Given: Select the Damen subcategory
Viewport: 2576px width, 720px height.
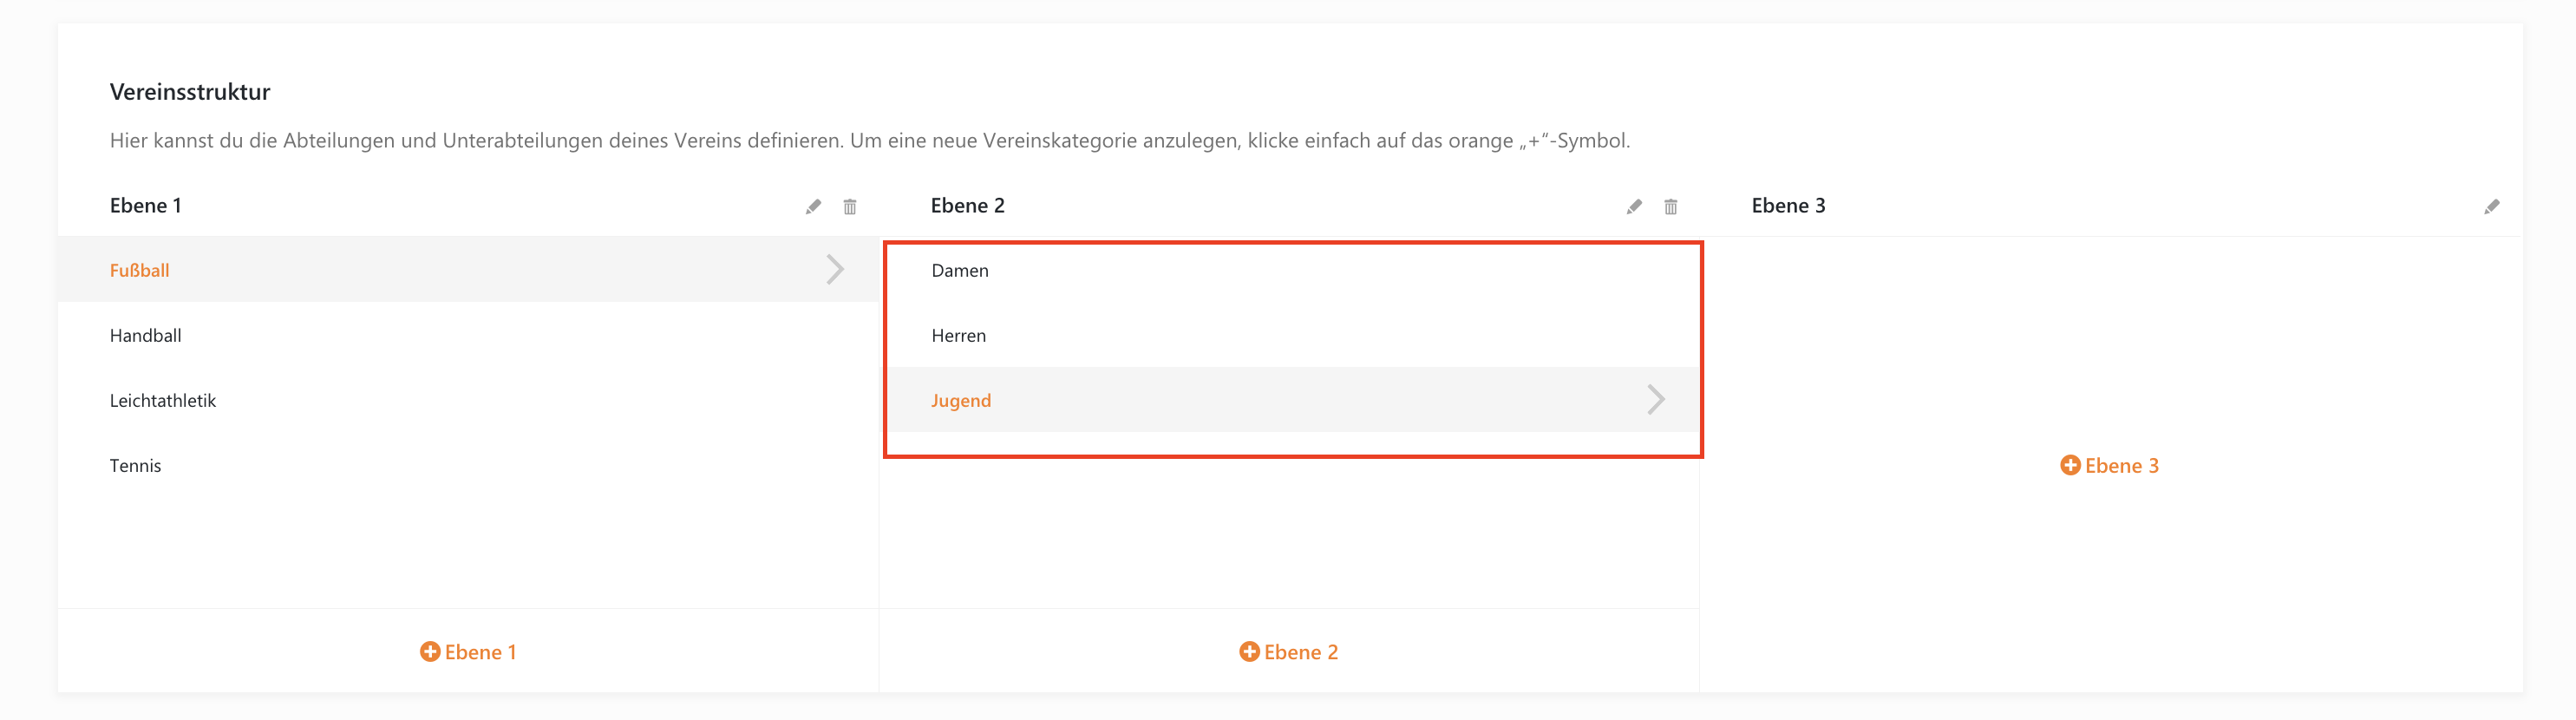Looking at the screenshot, I should click(960, 270).
